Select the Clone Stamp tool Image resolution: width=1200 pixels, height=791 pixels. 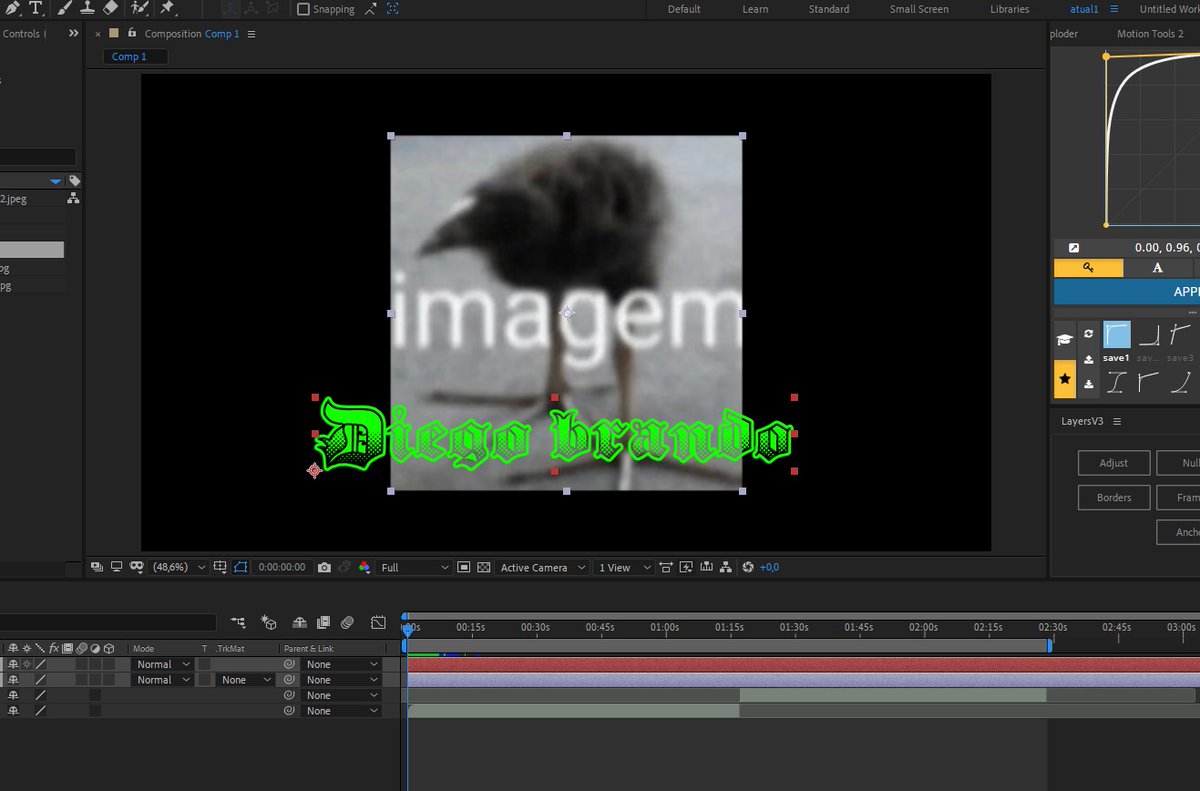point(87,8)
